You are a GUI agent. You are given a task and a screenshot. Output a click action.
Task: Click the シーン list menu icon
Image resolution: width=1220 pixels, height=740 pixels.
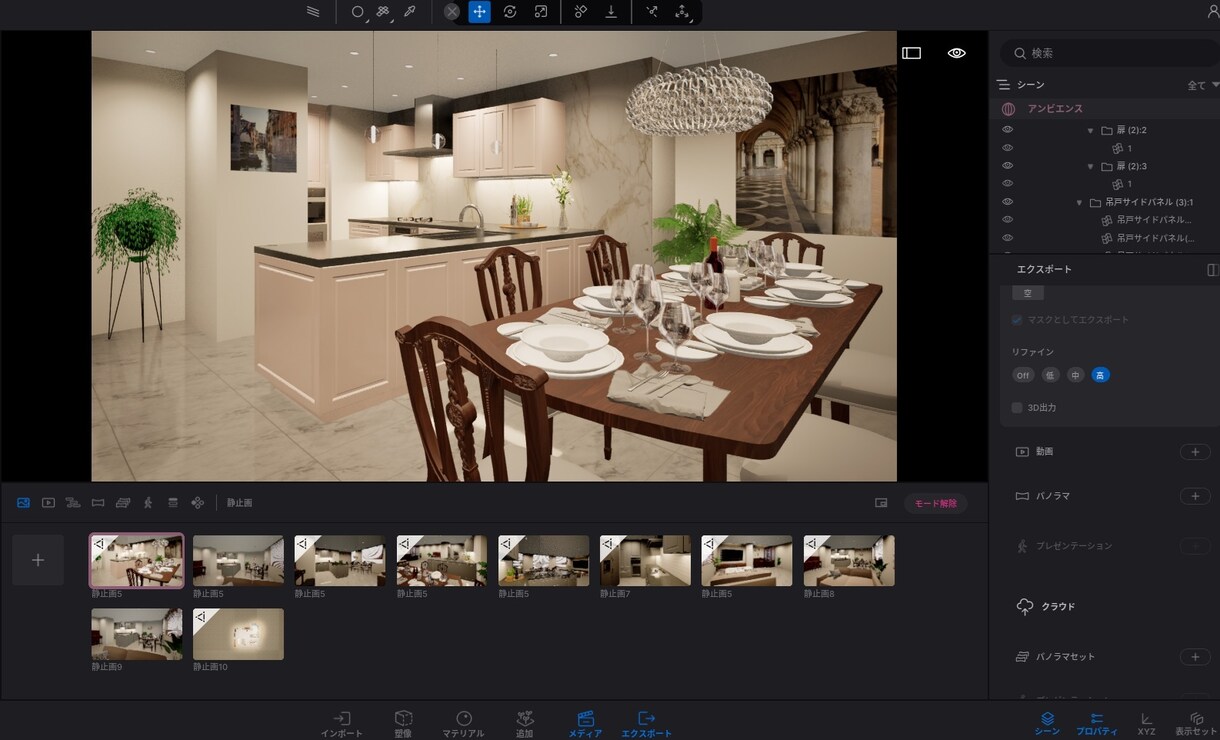point(1003,85)
